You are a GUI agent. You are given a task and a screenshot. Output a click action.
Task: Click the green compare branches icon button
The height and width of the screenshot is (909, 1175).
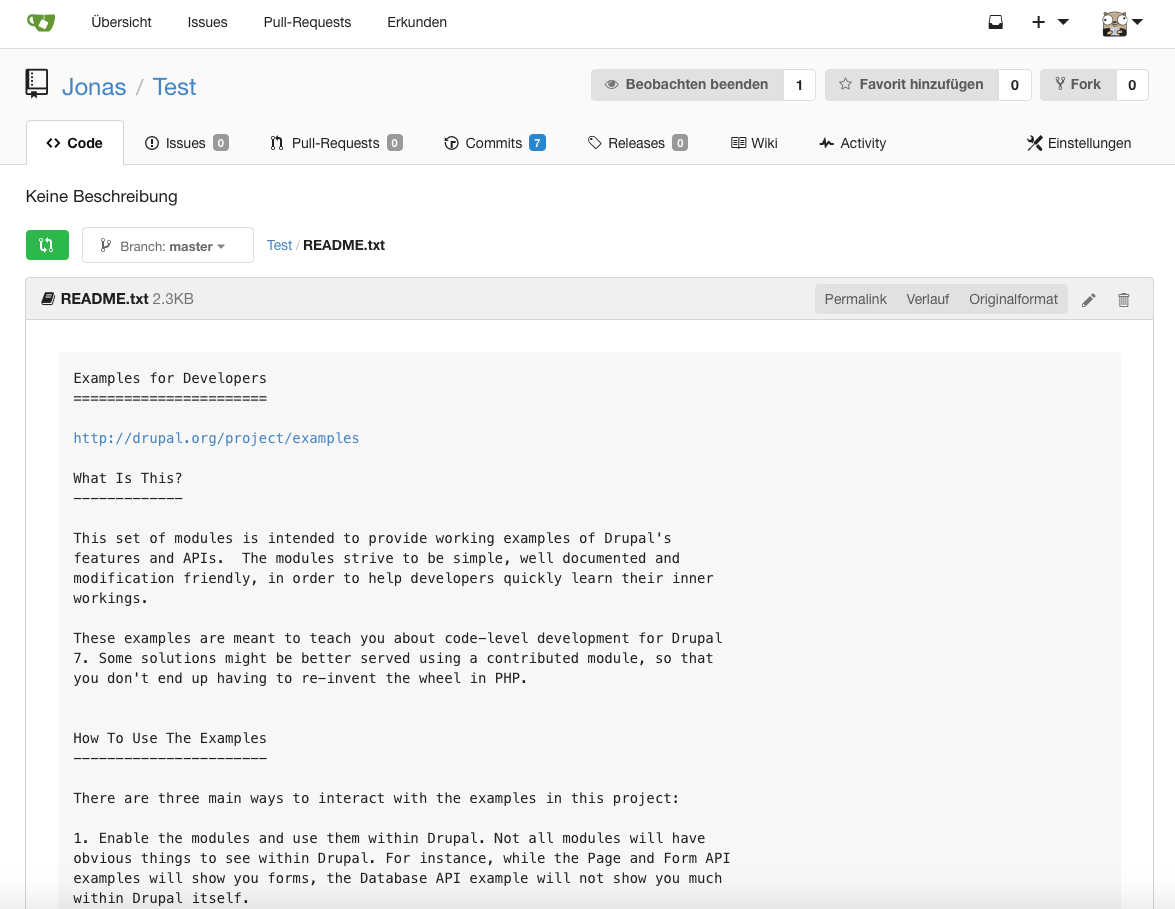(x=47, y=245)
